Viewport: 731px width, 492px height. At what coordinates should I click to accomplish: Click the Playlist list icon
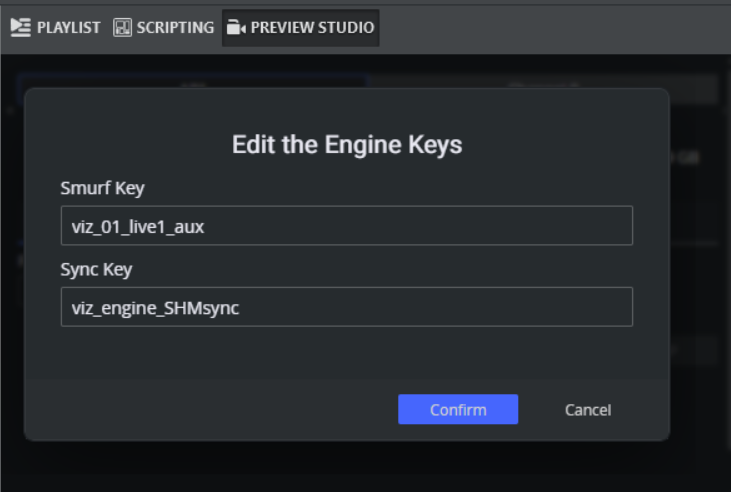[20, 27]
